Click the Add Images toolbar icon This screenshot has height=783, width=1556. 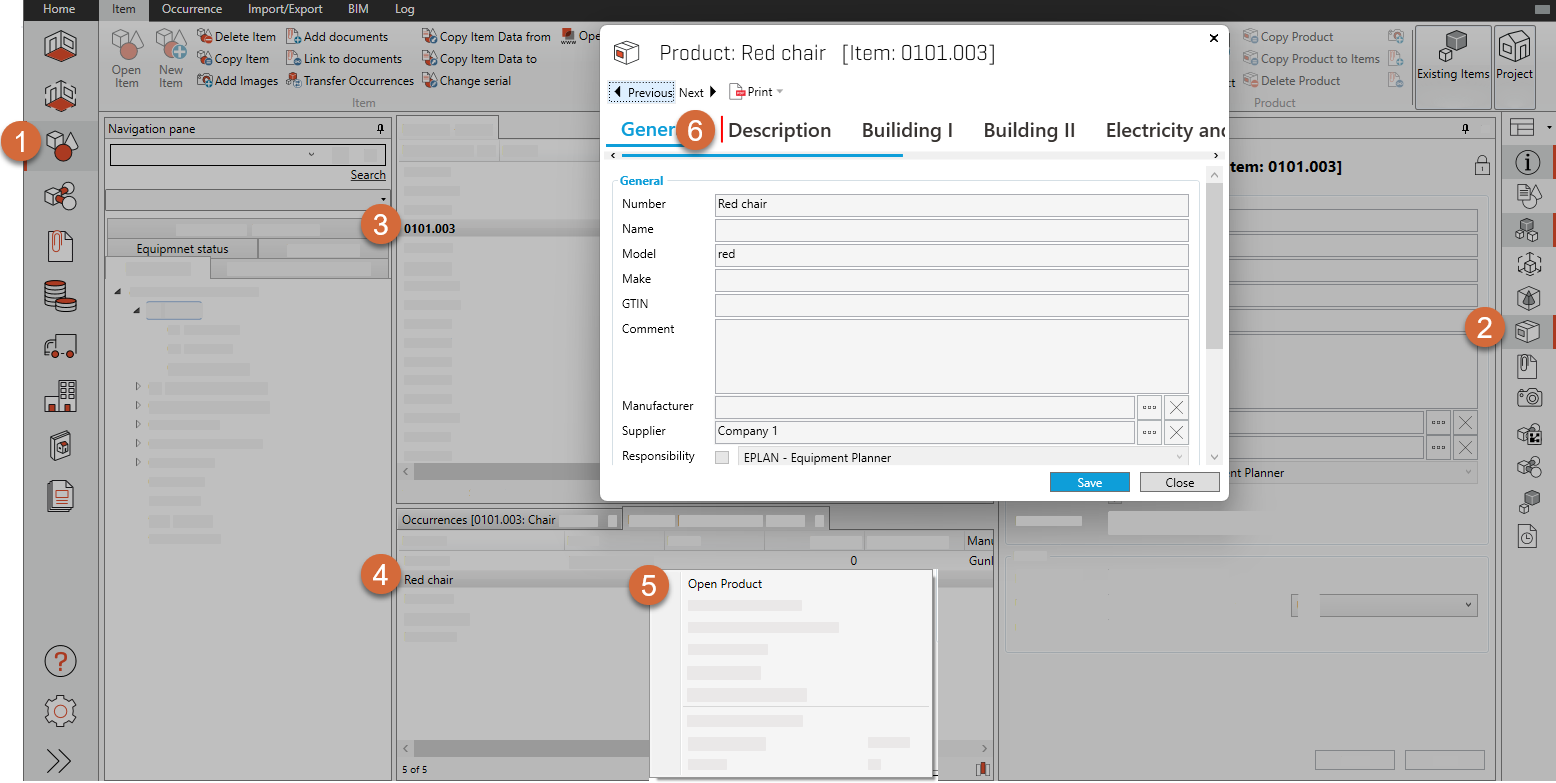[205, 81]
